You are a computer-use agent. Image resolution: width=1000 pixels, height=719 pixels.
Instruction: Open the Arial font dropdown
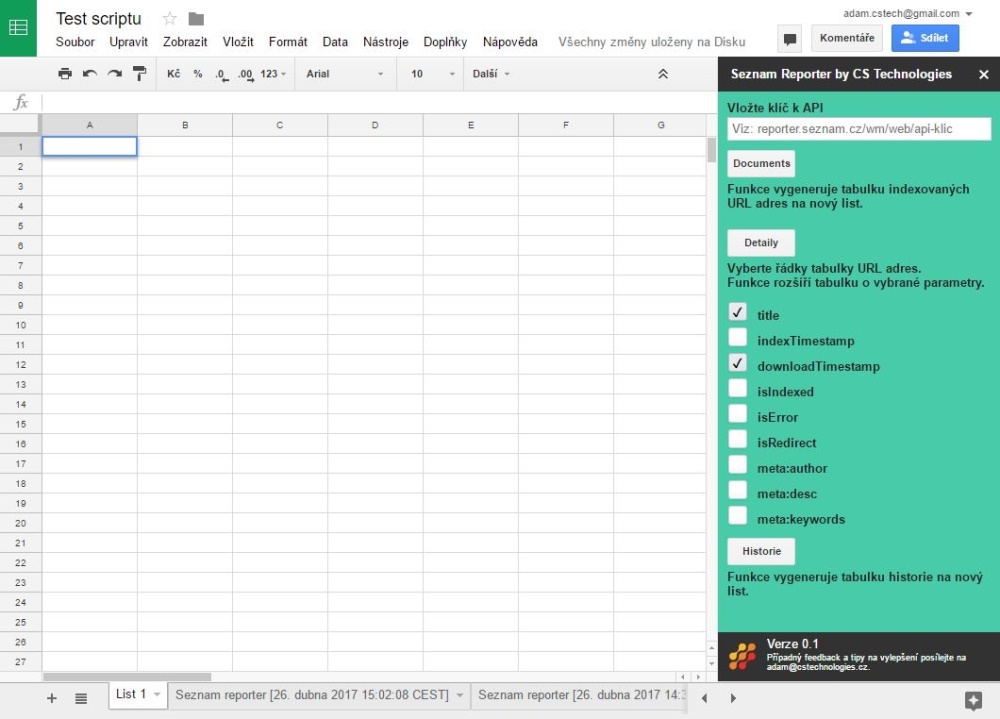(344, 74)
